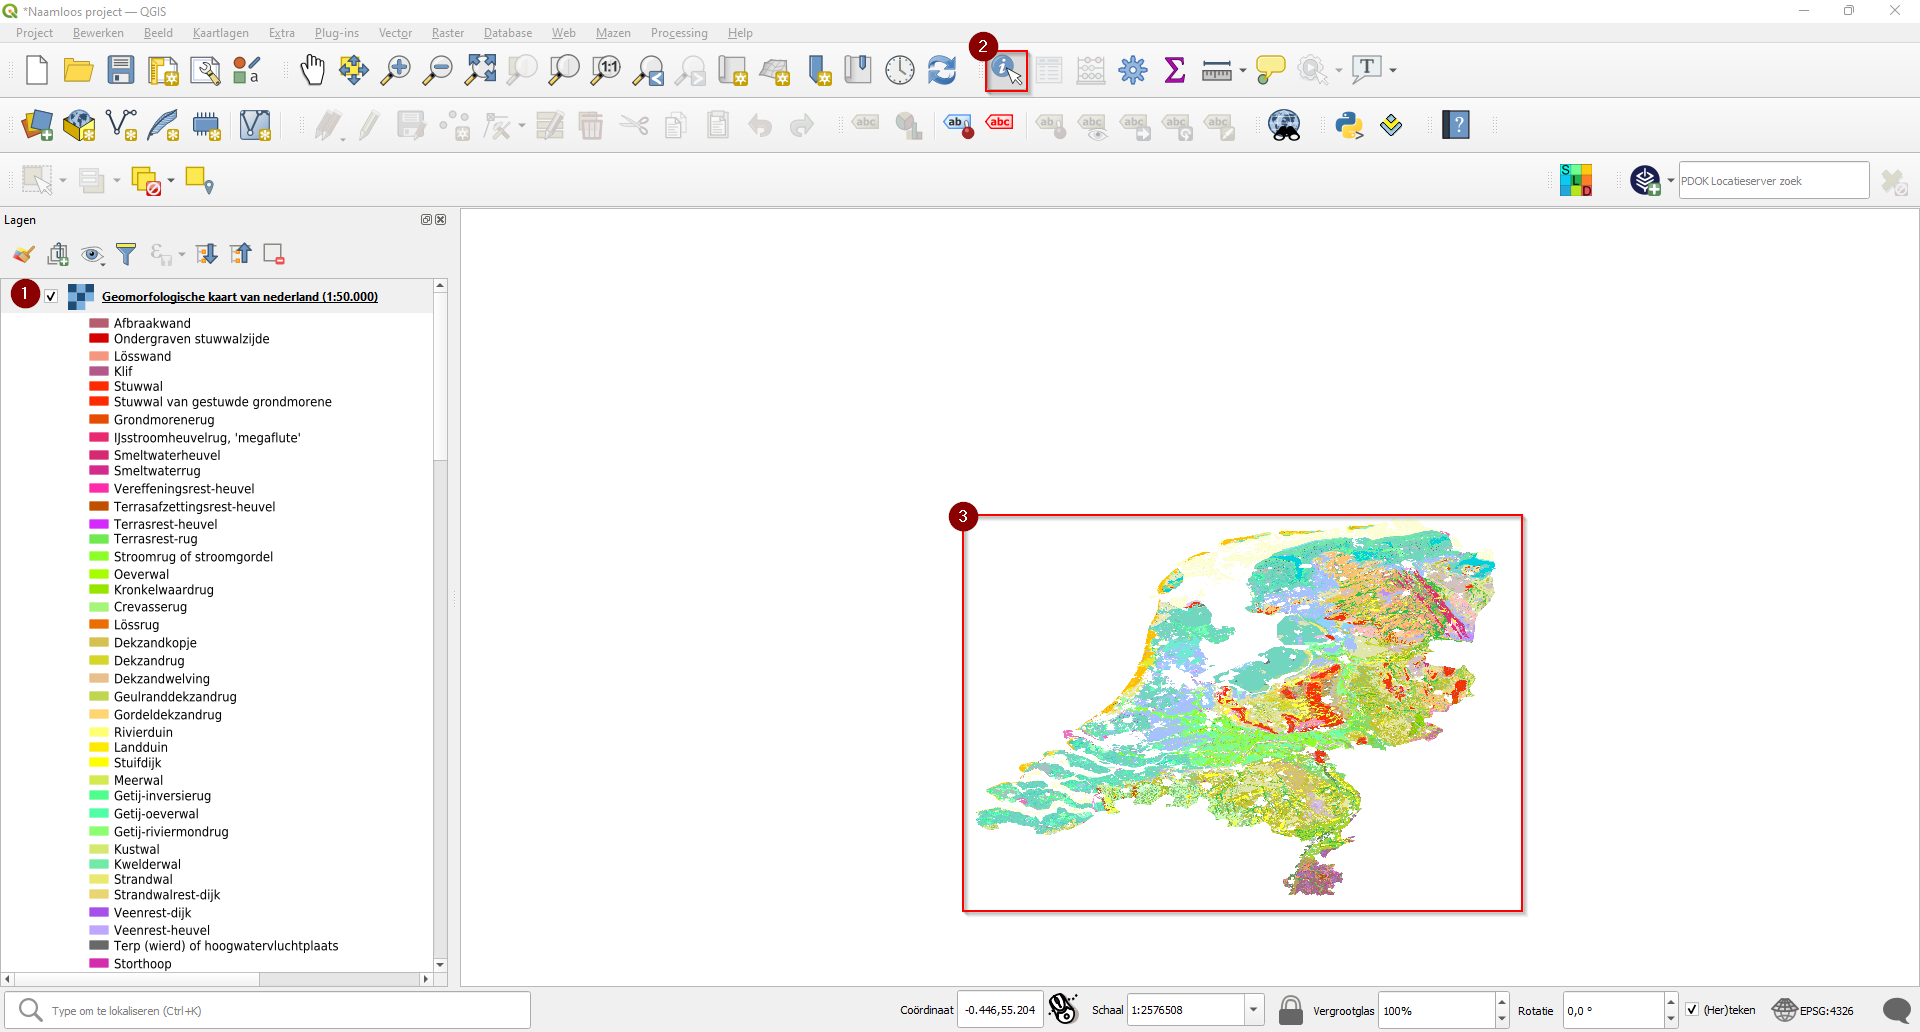
Task: Open the Deselect Features dropdown arrow
Action: pos(171,180)
